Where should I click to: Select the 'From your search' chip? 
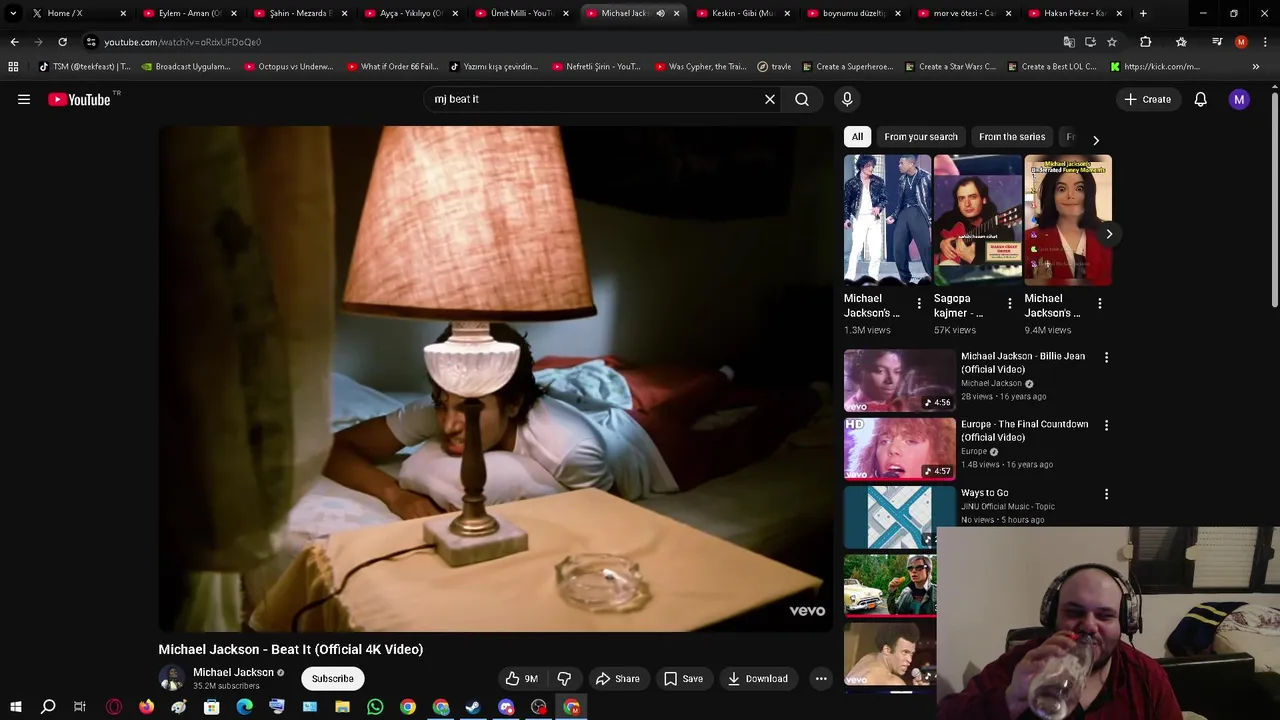pos(921,137)
